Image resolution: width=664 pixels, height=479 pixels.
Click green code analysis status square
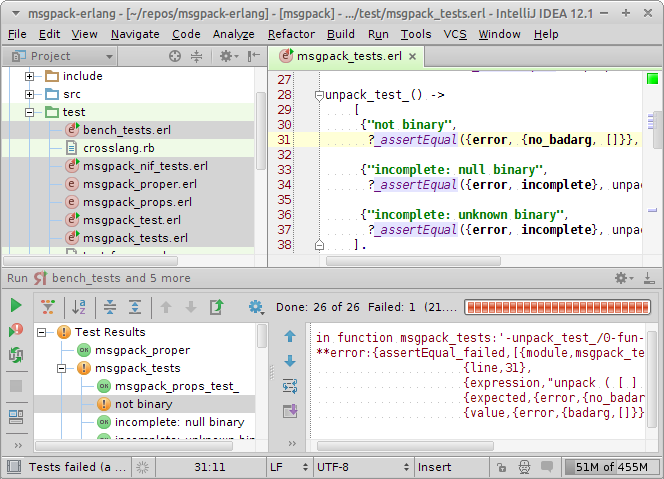click(x=653, y=78)
